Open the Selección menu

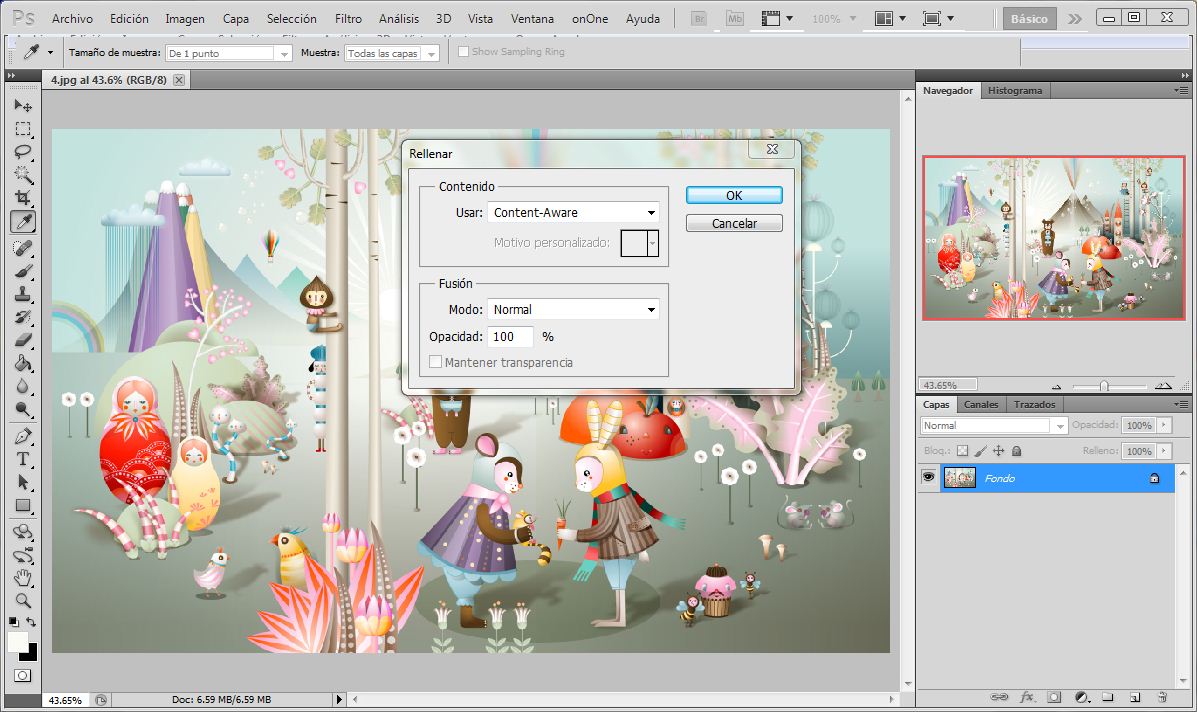[x=292, y=18]
